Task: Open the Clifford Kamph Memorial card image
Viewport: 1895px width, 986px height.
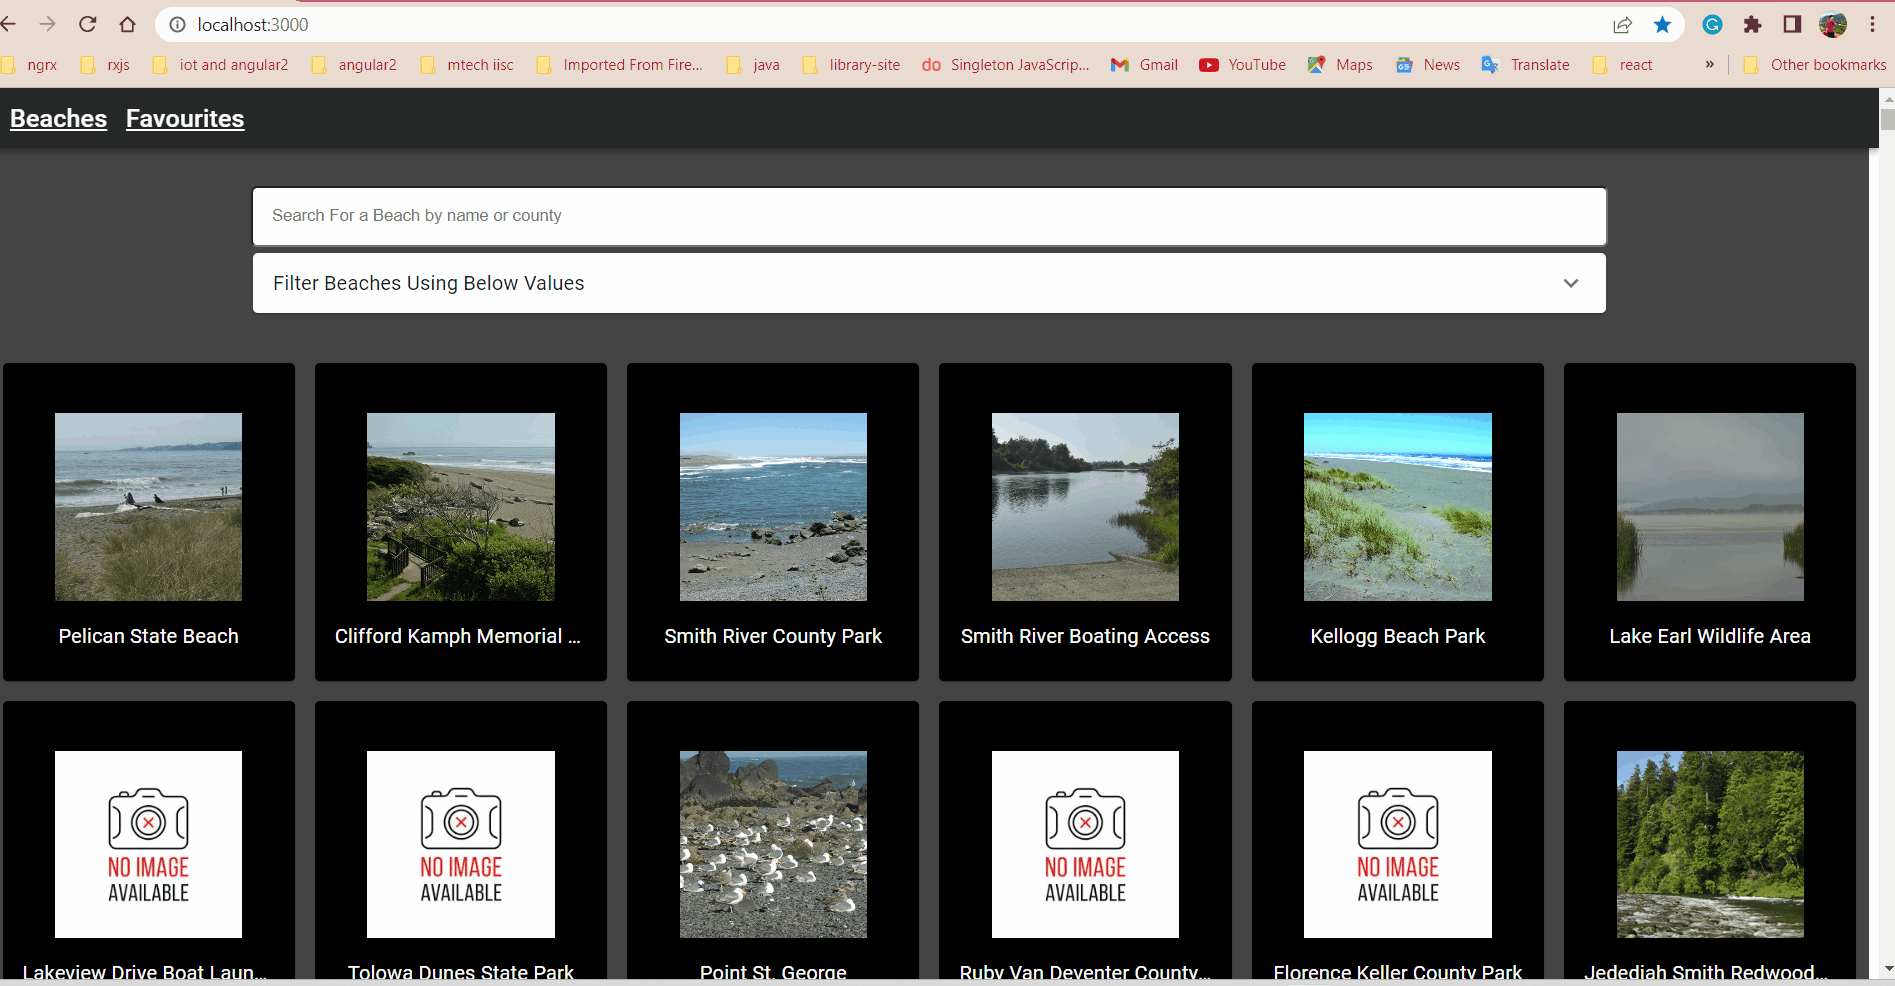Action: [461, 507]
